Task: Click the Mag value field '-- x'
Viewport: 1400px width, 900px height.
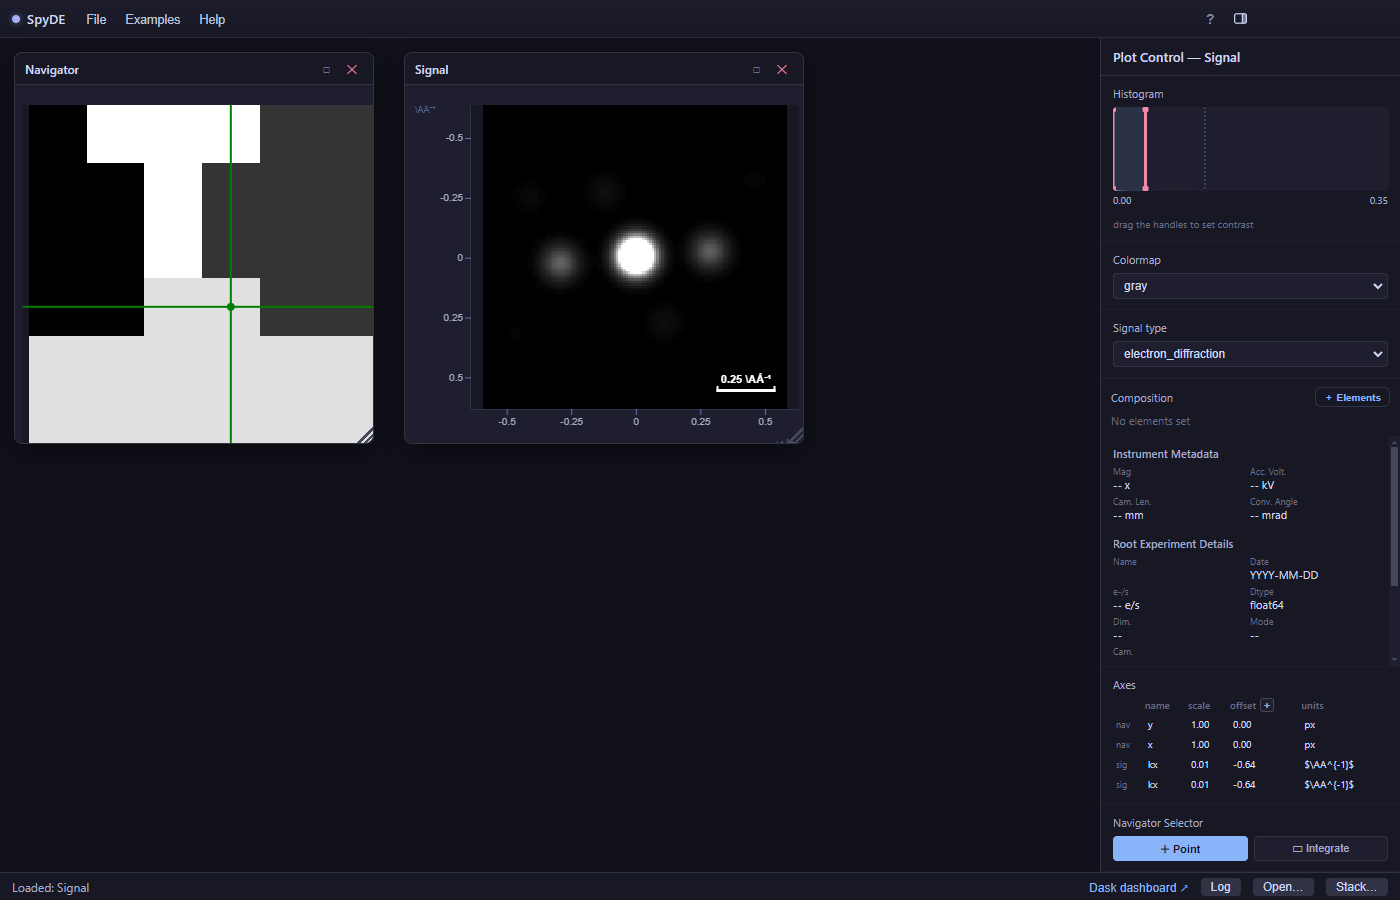Action: (1122, 486)
